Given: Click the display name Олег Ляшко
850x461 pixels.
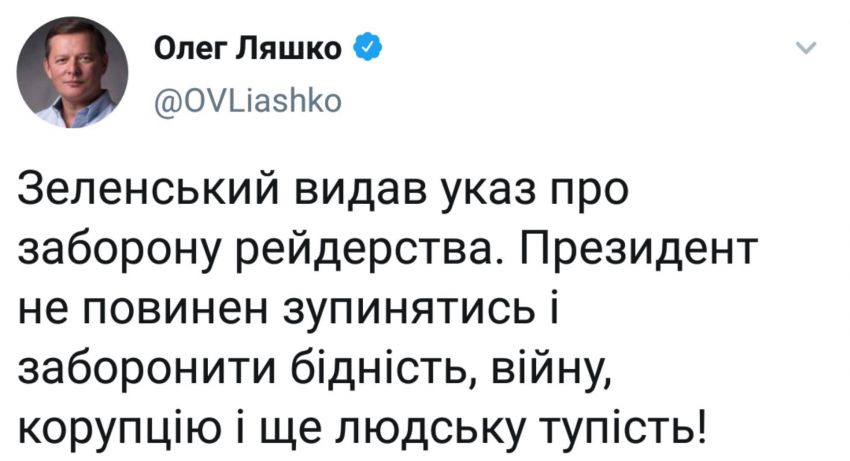Looking at the screenshot, I should pyautogui.click(x=248, y=49).
